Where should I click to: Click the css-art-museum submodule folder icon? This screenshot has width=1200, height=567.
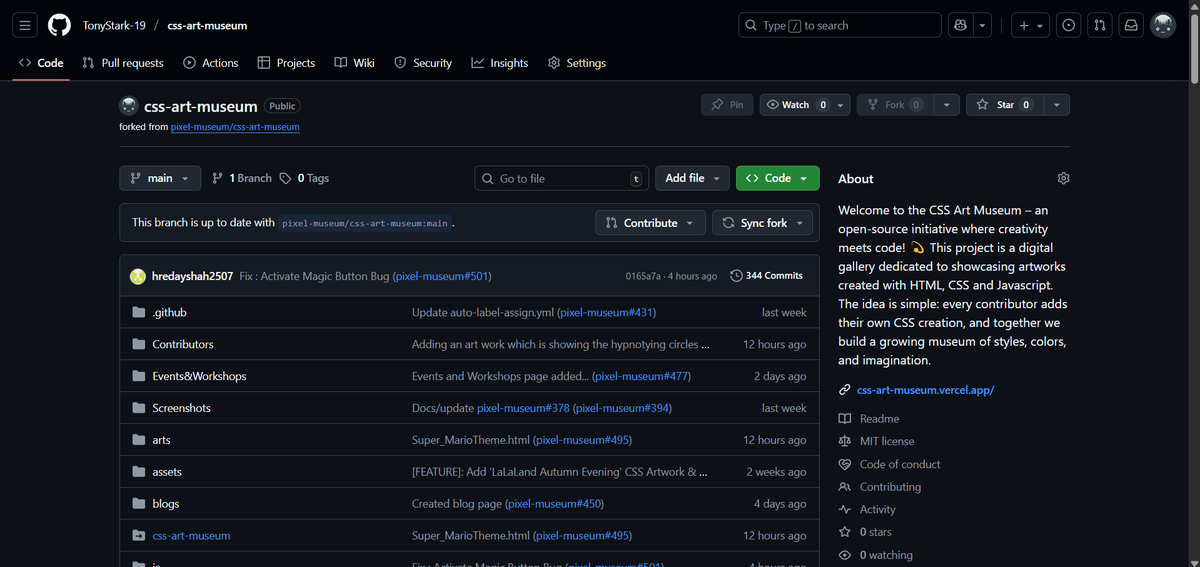click(x=139, y=536)
